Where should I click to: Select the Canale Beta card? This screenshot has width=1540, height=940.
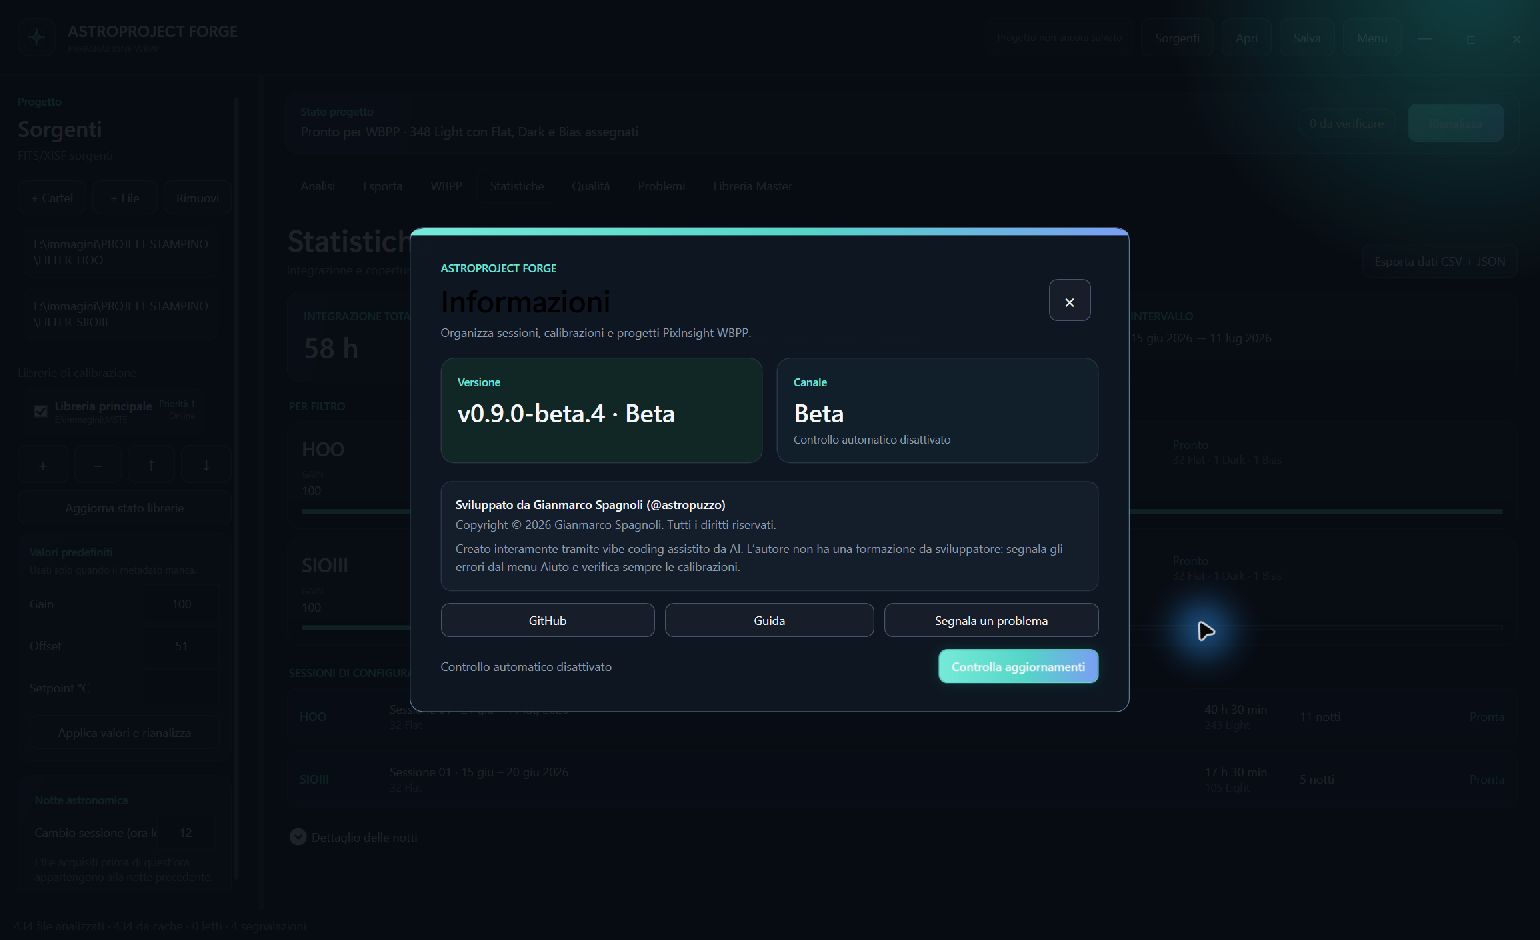click(x=937, y=410)
